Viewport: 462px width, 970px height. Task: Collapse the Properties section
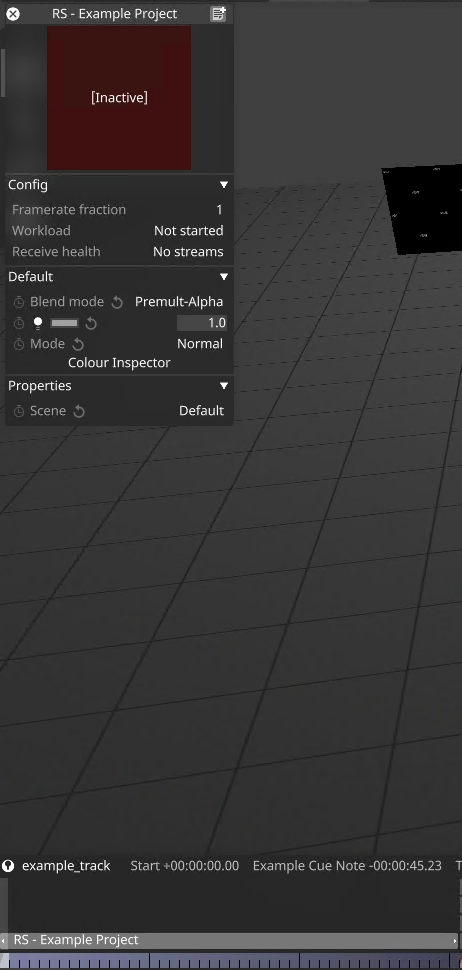pos(224,385)
